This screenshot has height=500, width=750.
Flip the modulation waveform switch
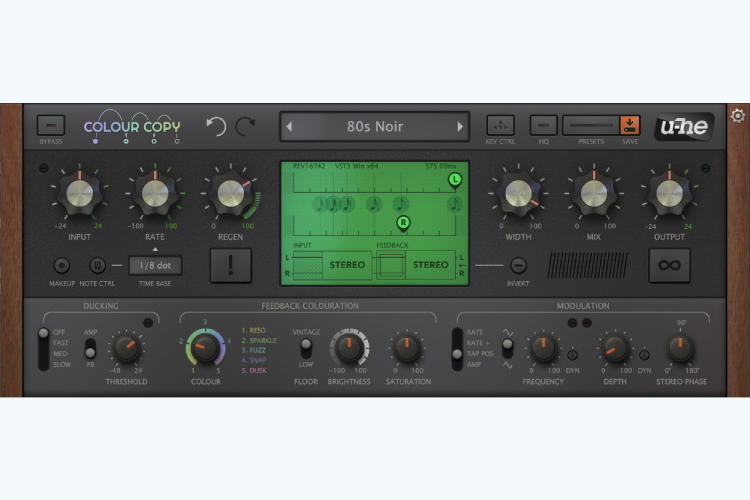click(507, 348)
